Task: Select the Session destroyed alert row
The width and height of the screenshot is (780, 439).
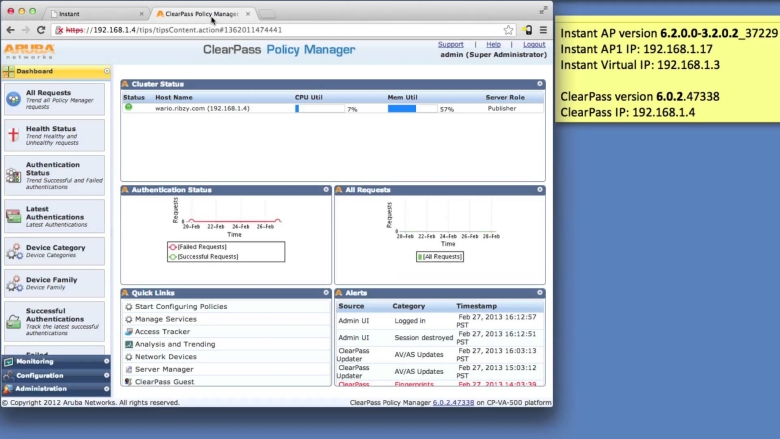Action: pos(440,338)
